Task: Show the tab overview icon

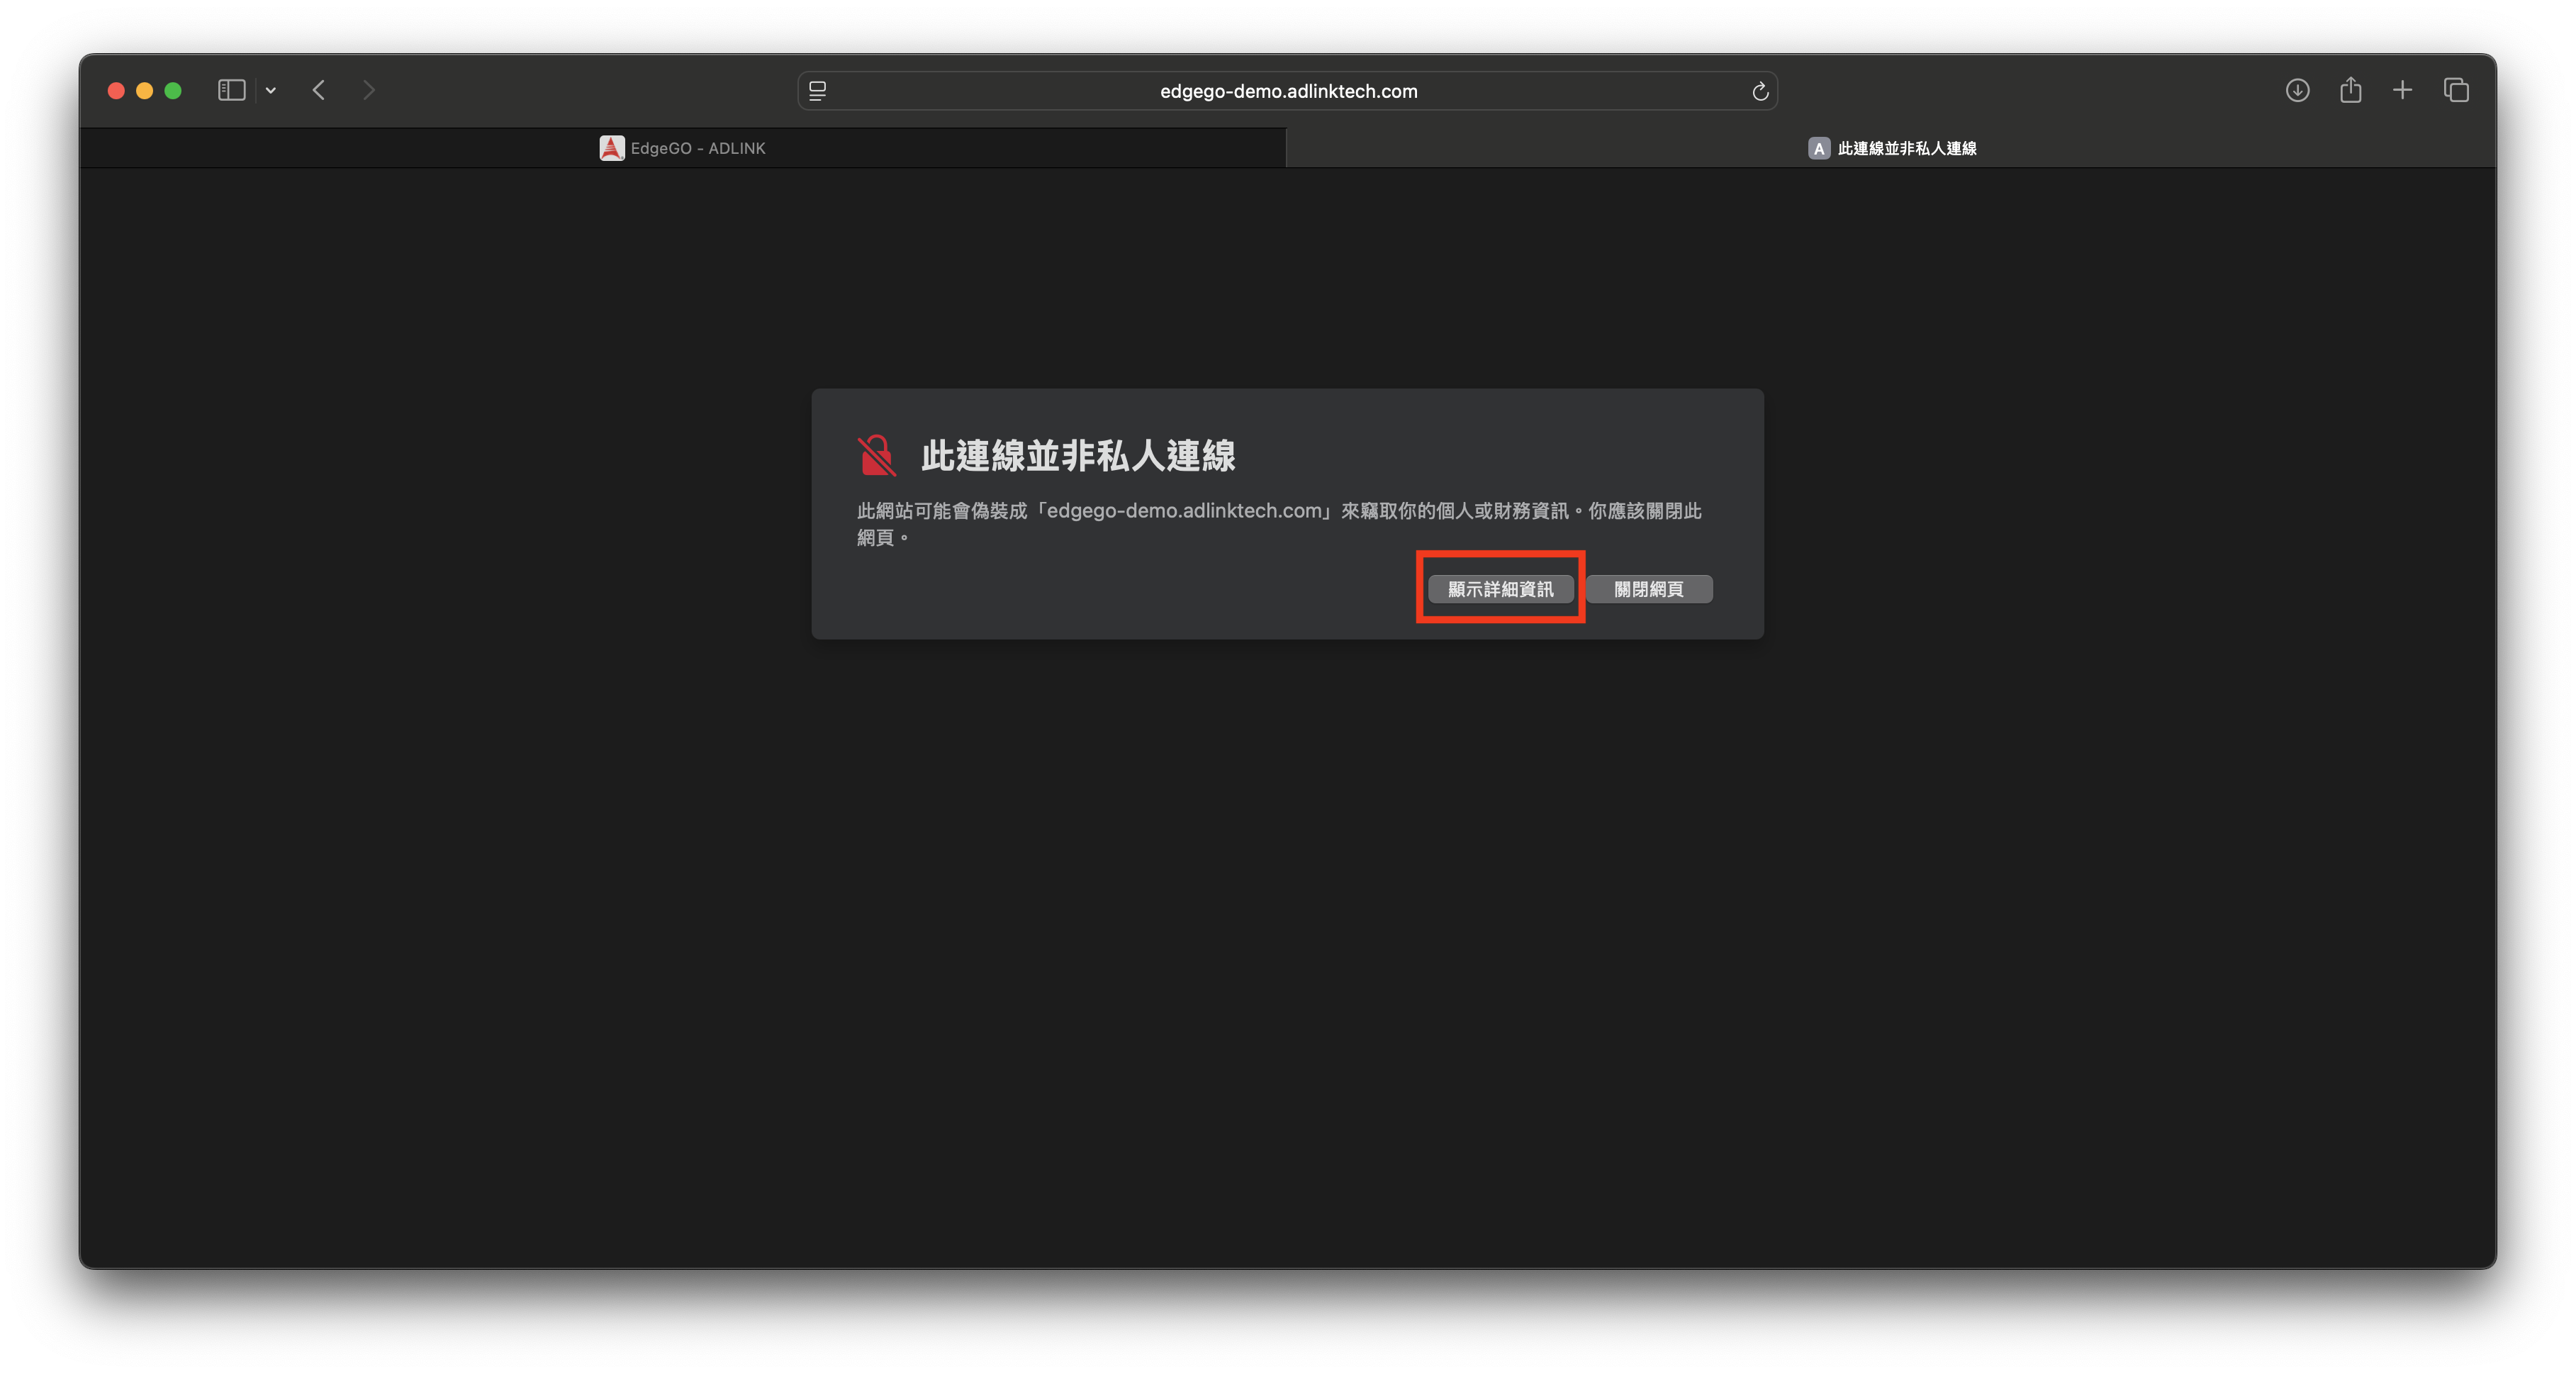Action: pyautogui.click(x=2456, y=91)
